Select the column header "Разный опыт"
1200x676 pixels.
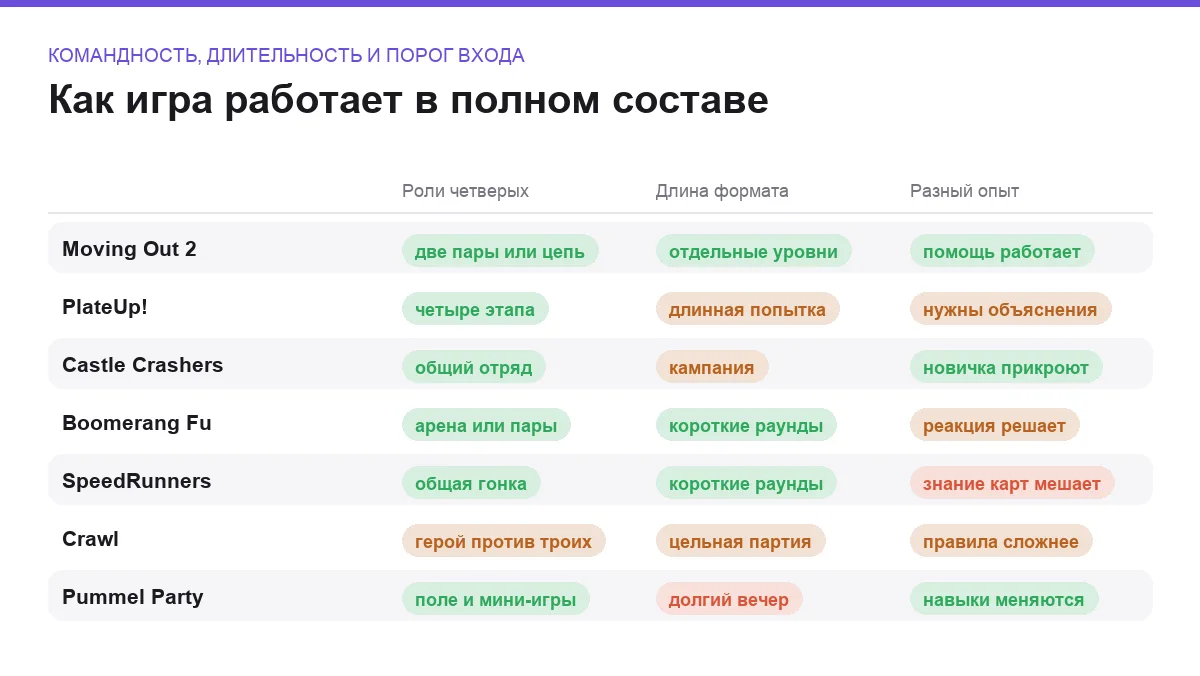coord(965,191)
